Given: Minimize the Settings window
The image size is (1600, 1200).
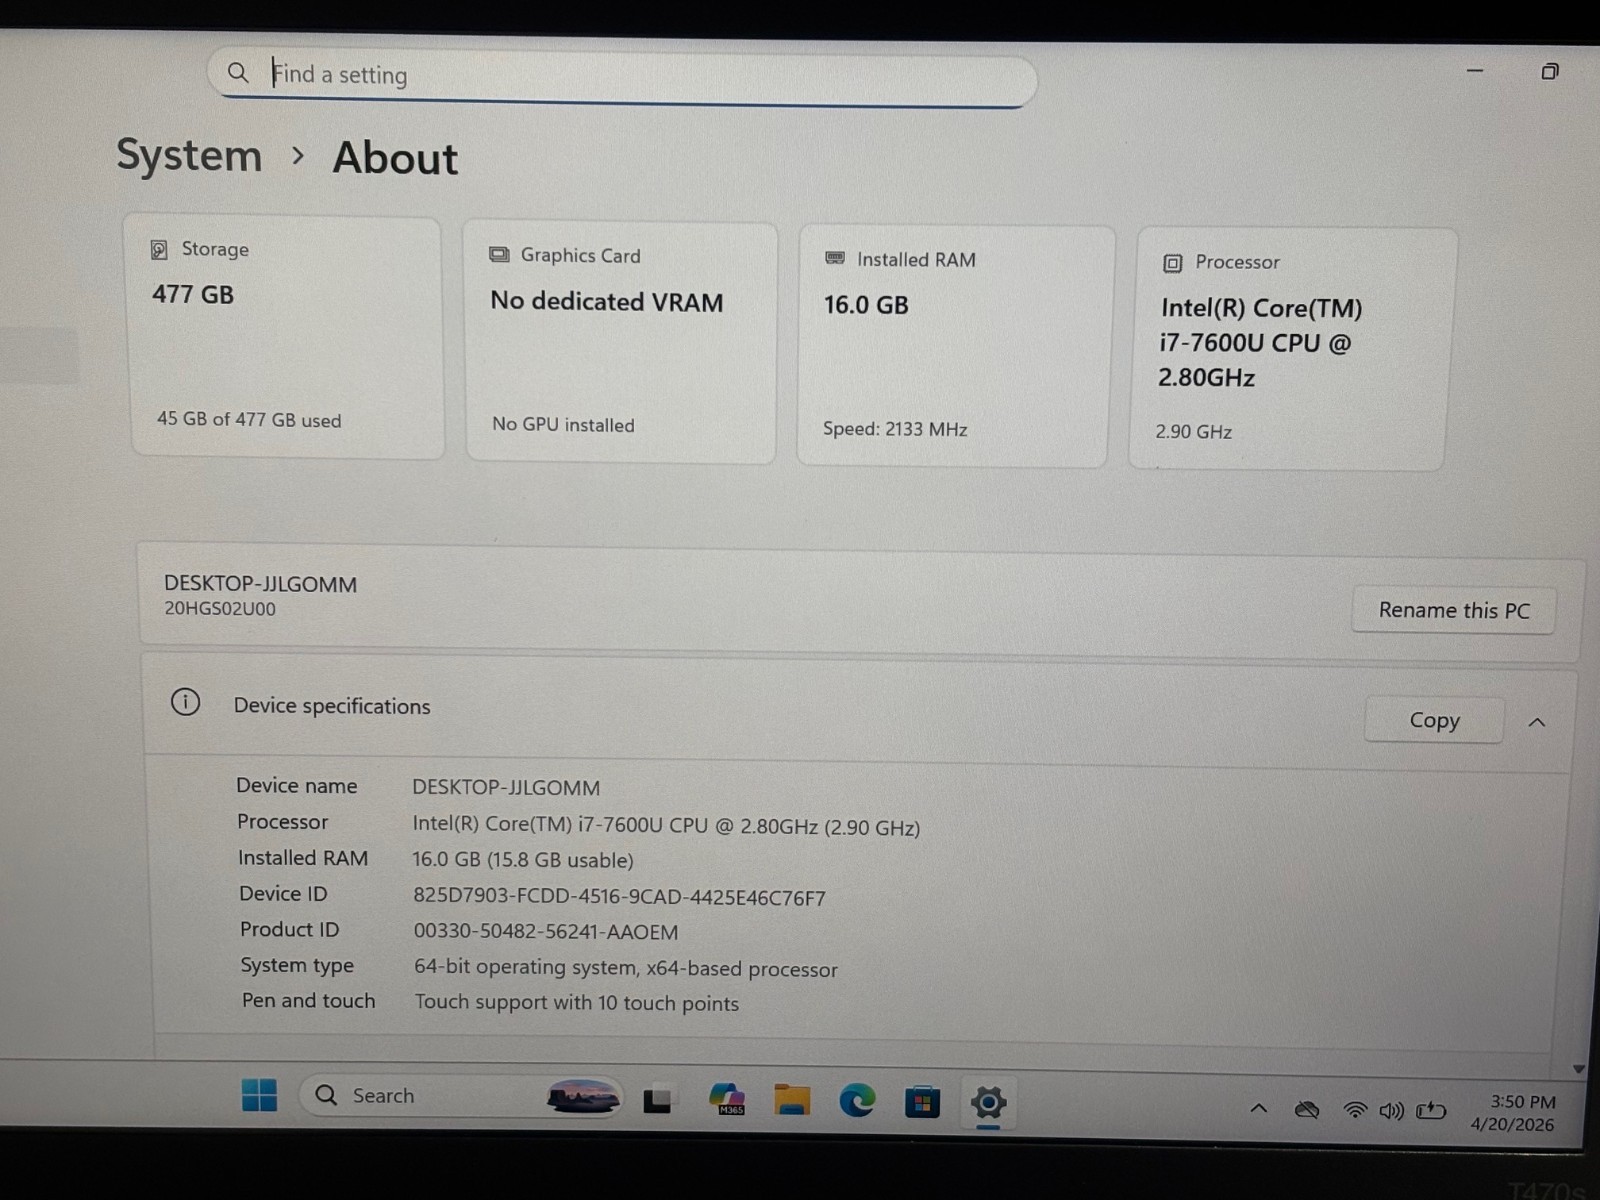Looking at the screenshot, I should point(1475,71).
